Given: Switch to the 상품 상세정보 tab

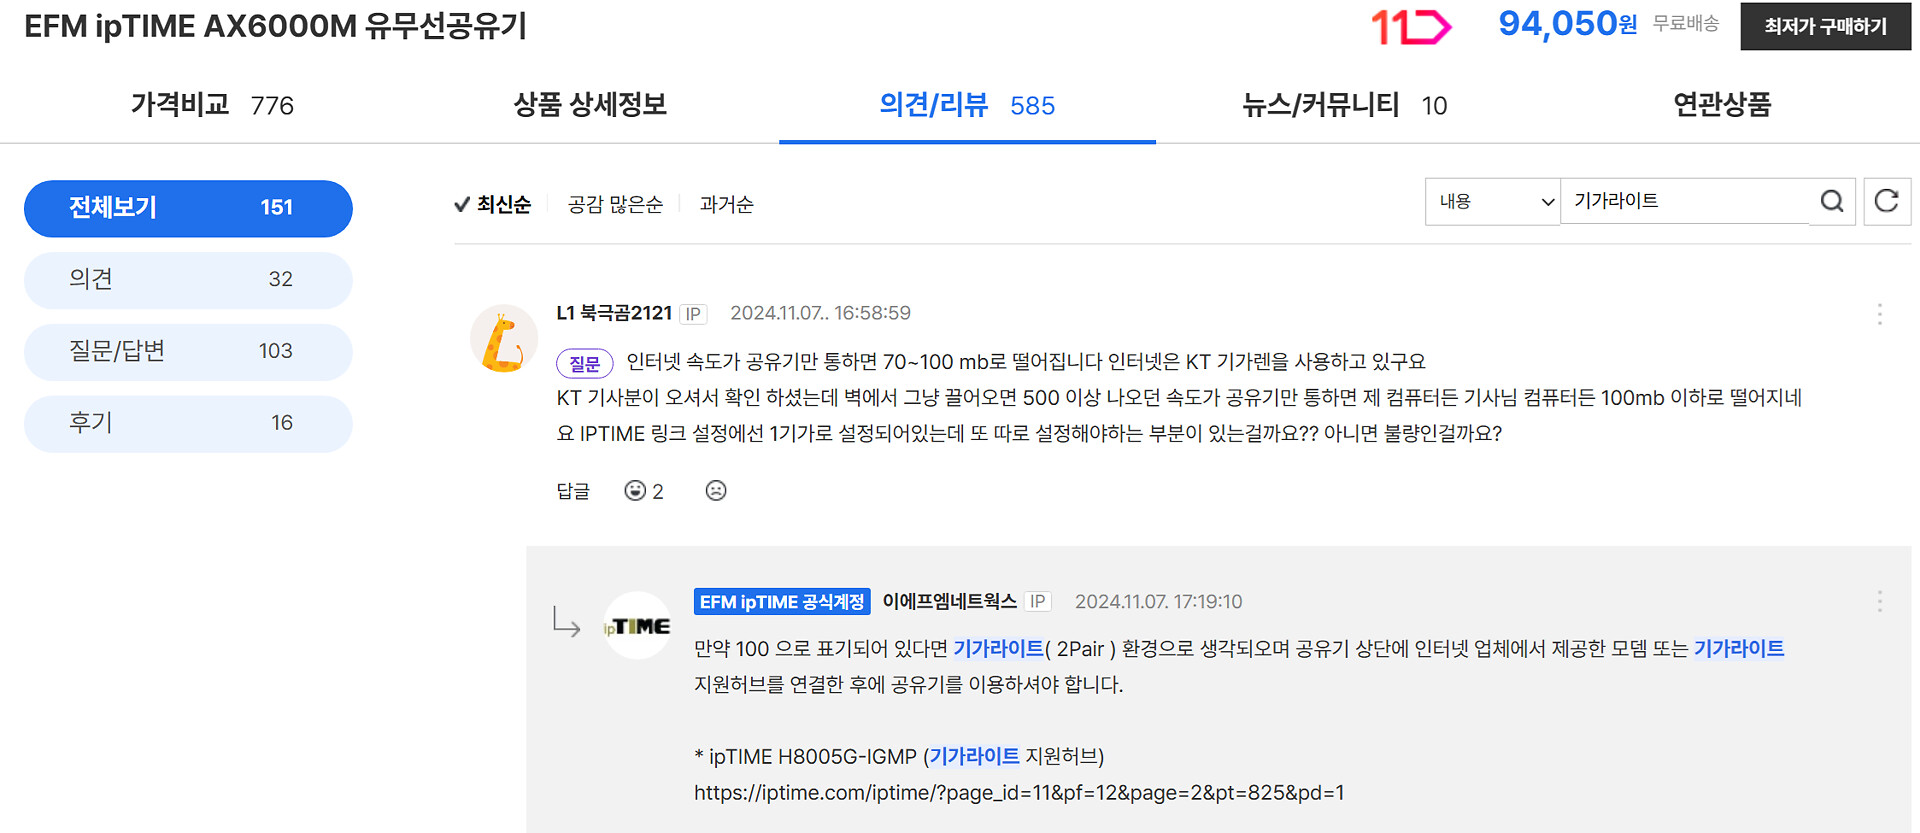Looking at the screenshot, I should pos(590,105).
